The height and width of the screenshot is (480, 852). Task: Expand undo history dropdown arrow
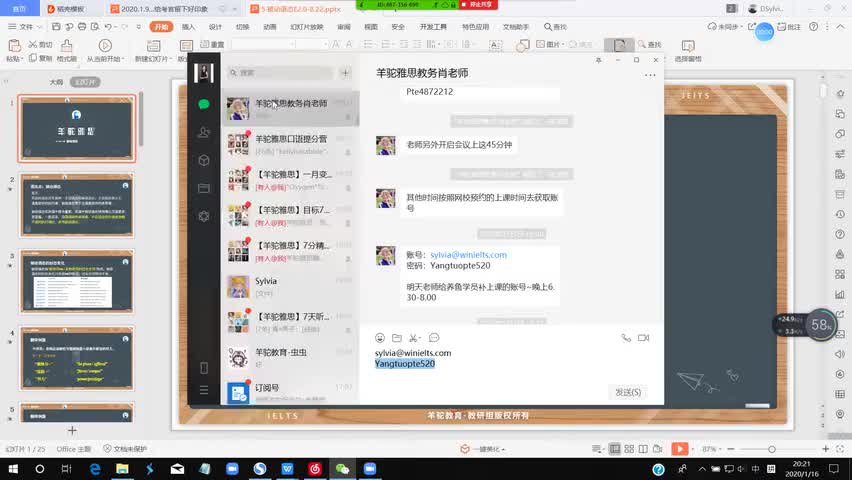pyautogui.click(x=116, y=26)
